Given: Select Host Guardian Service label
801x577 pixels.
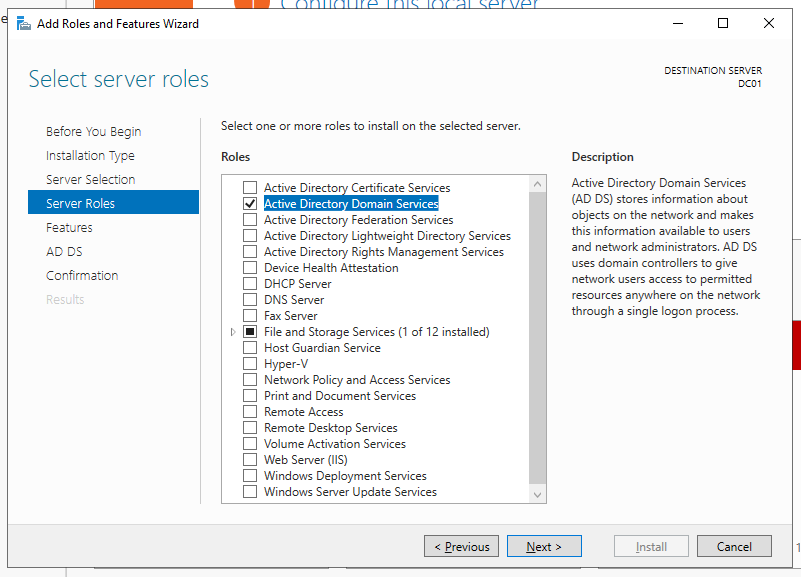Looking at the screenshot, I should (x=322, y=348).
